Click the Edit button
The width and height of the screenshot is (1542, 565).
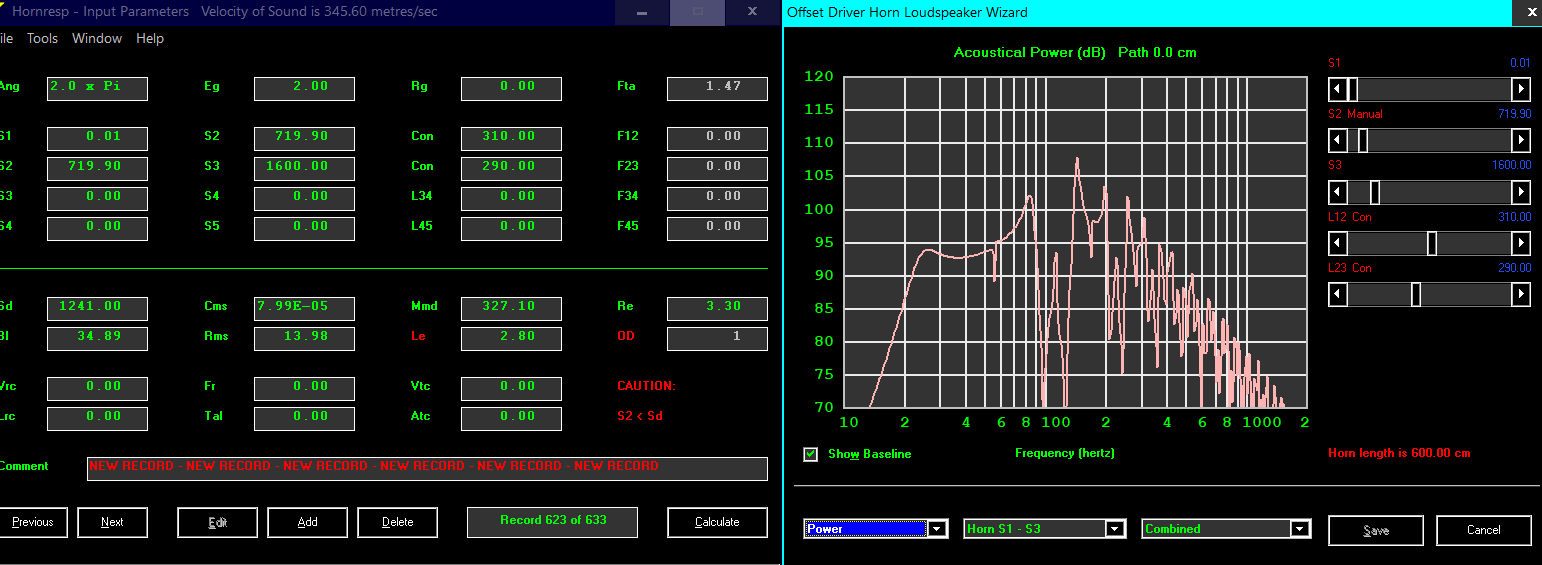pos(217,522)
